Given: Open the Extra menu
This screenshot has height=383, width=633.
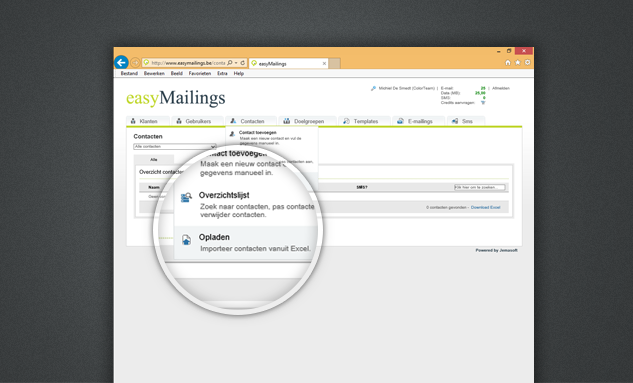Looking at the screenshot, I should (x=222, y=73).
